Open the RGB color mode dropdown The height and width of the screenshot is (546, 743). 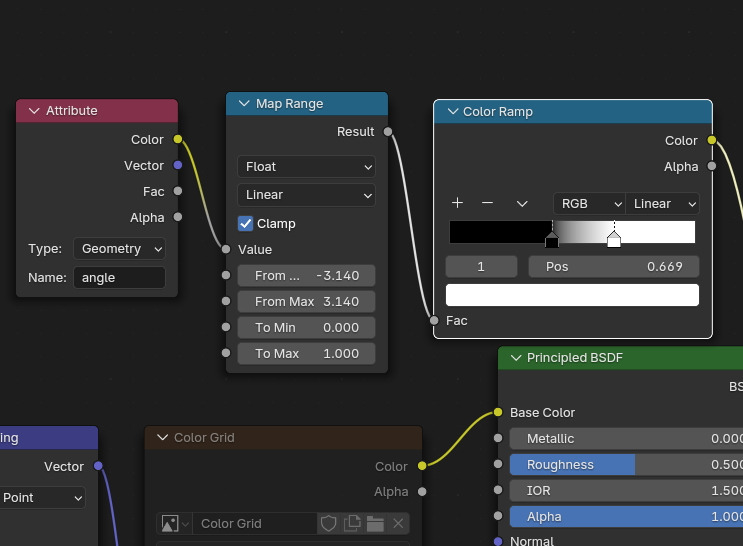(589, 204)
